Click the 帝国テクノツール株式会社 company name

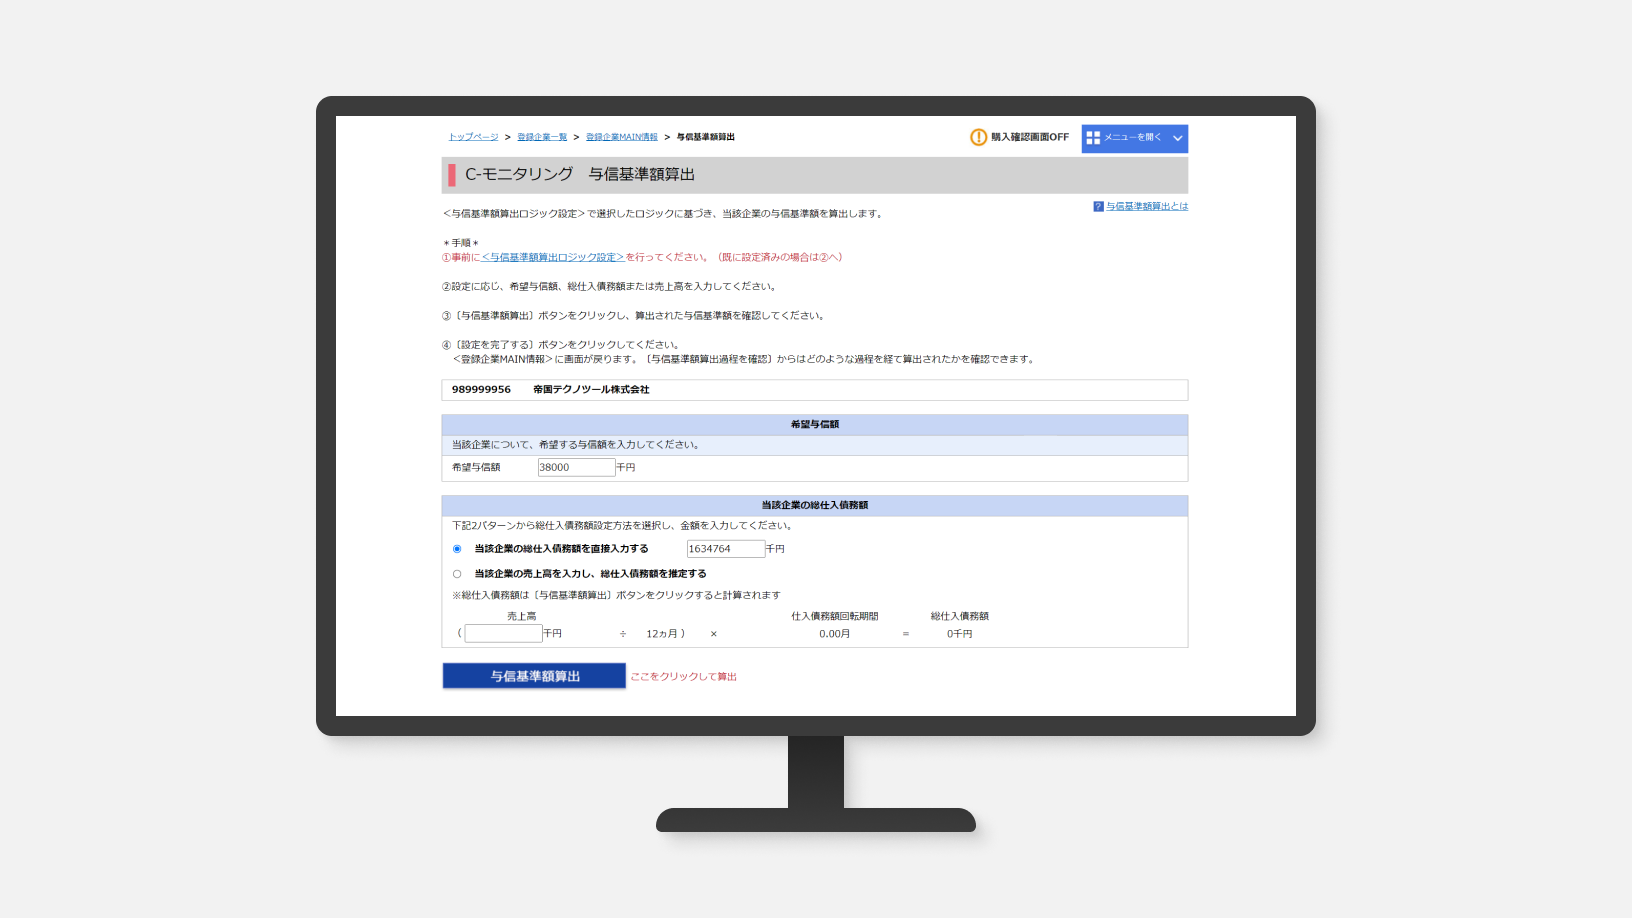(x=591, y=390)
